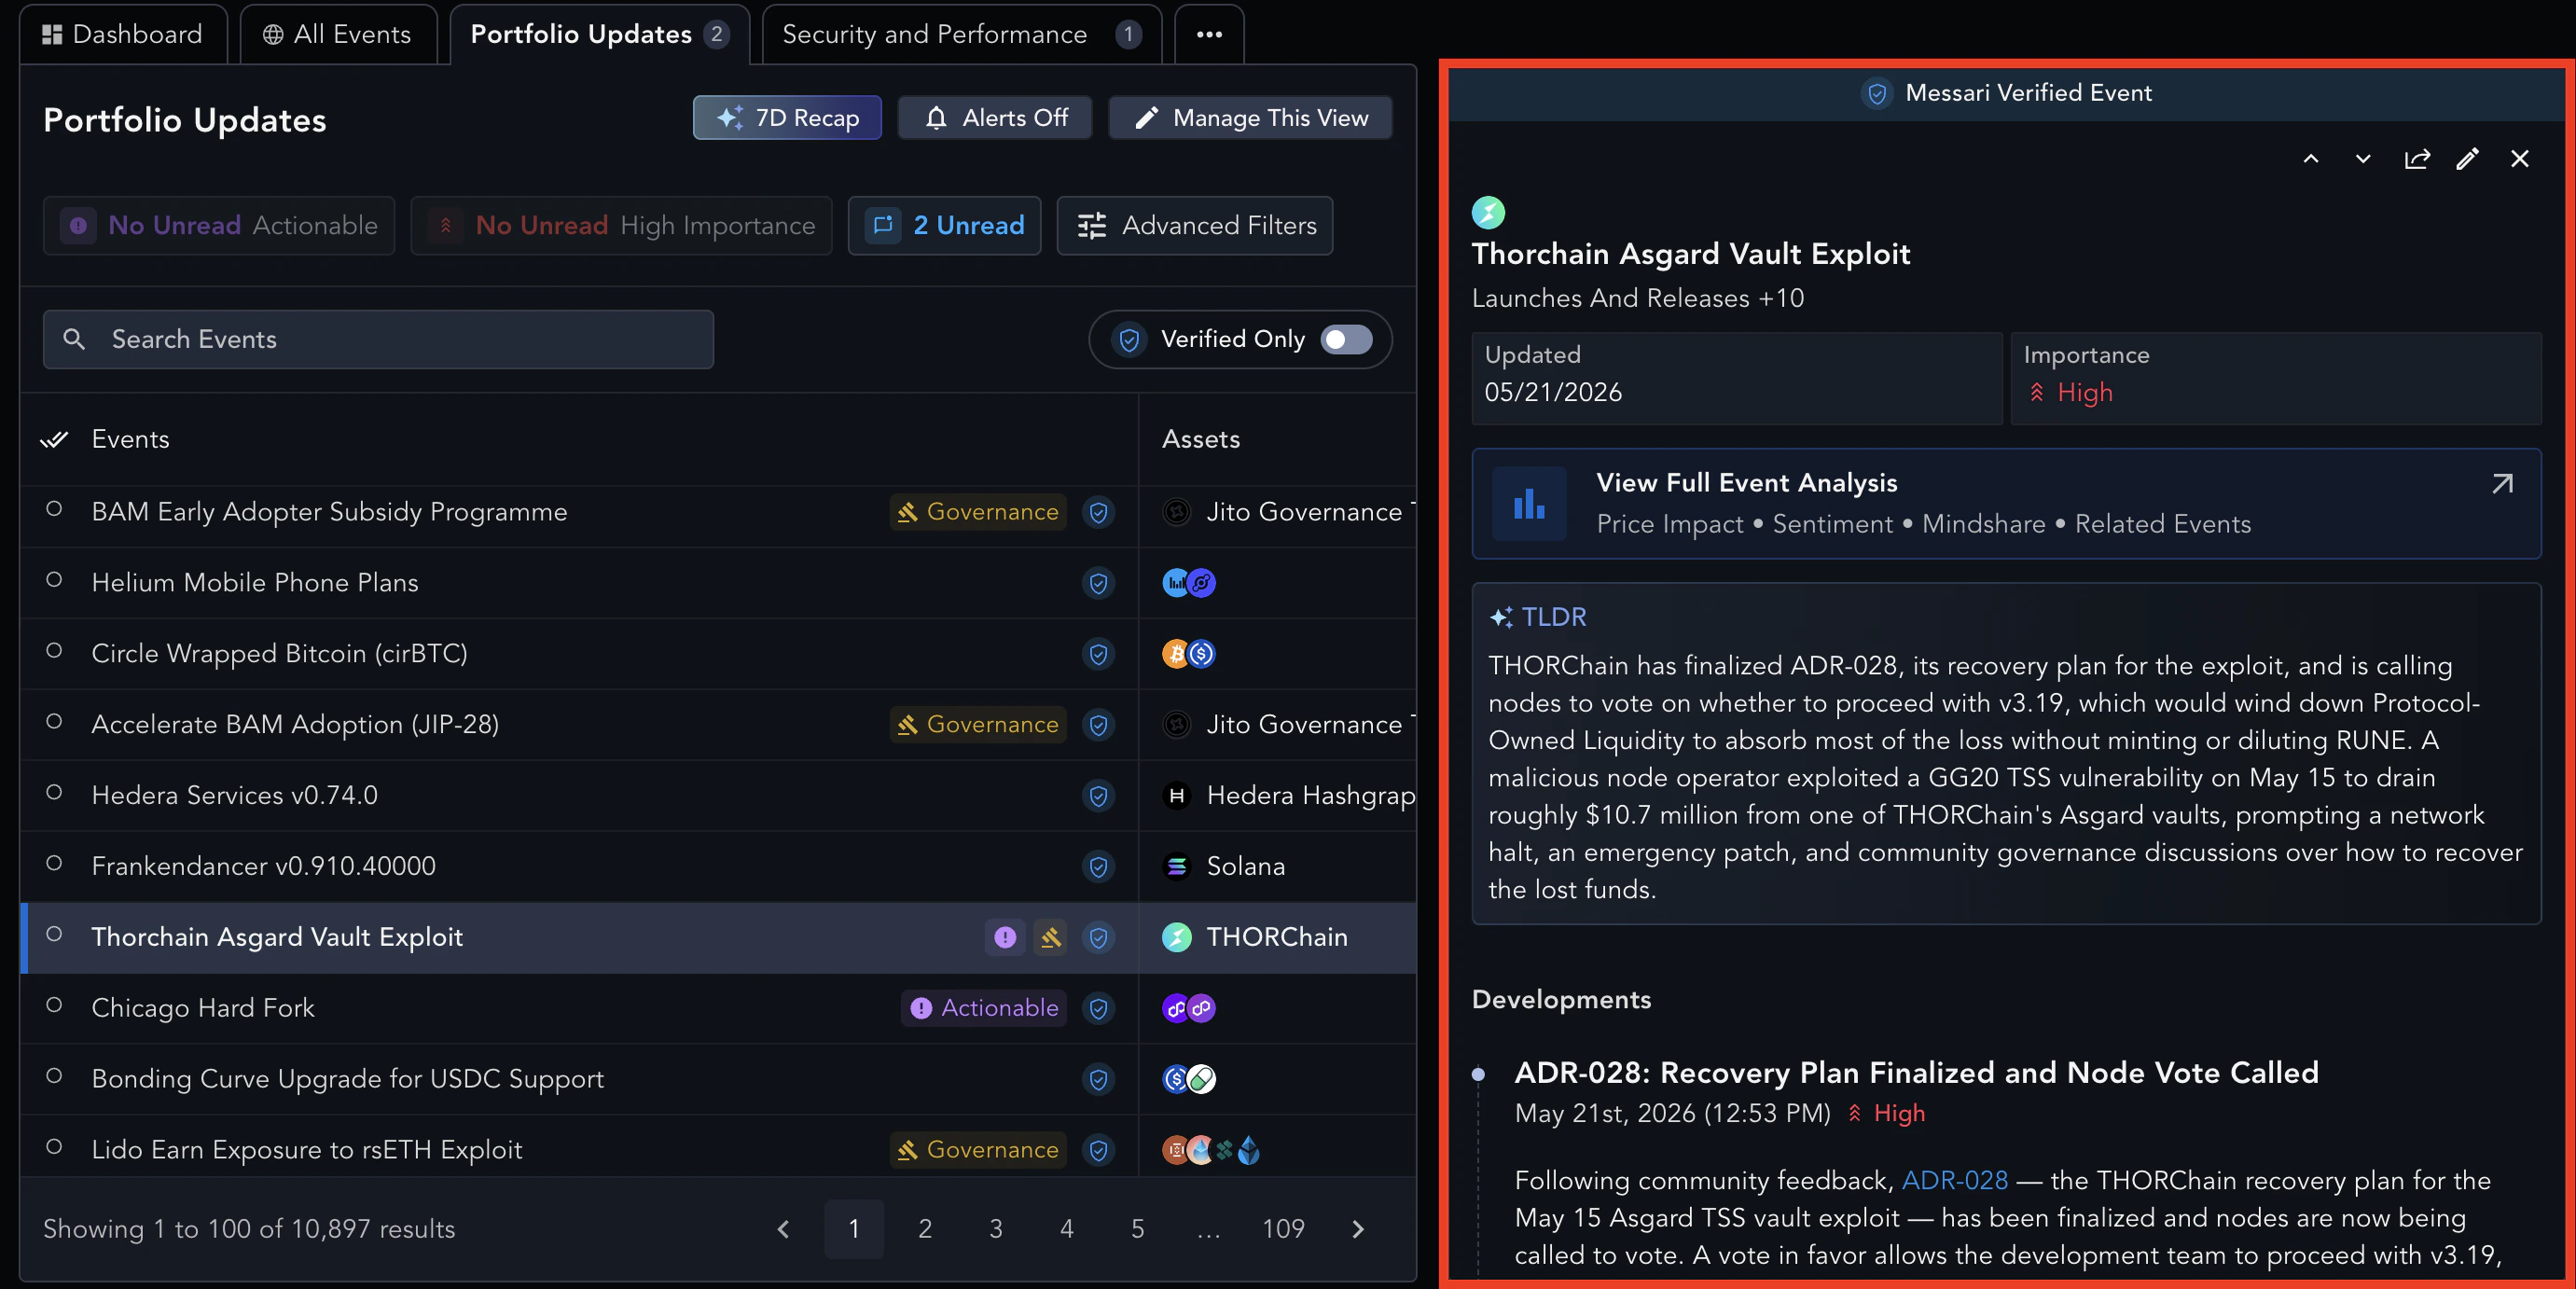This screenshot has width=2576, height=1289.
Task: Click asset icons in Helium Mobile row
Action: click(1189, 583)
